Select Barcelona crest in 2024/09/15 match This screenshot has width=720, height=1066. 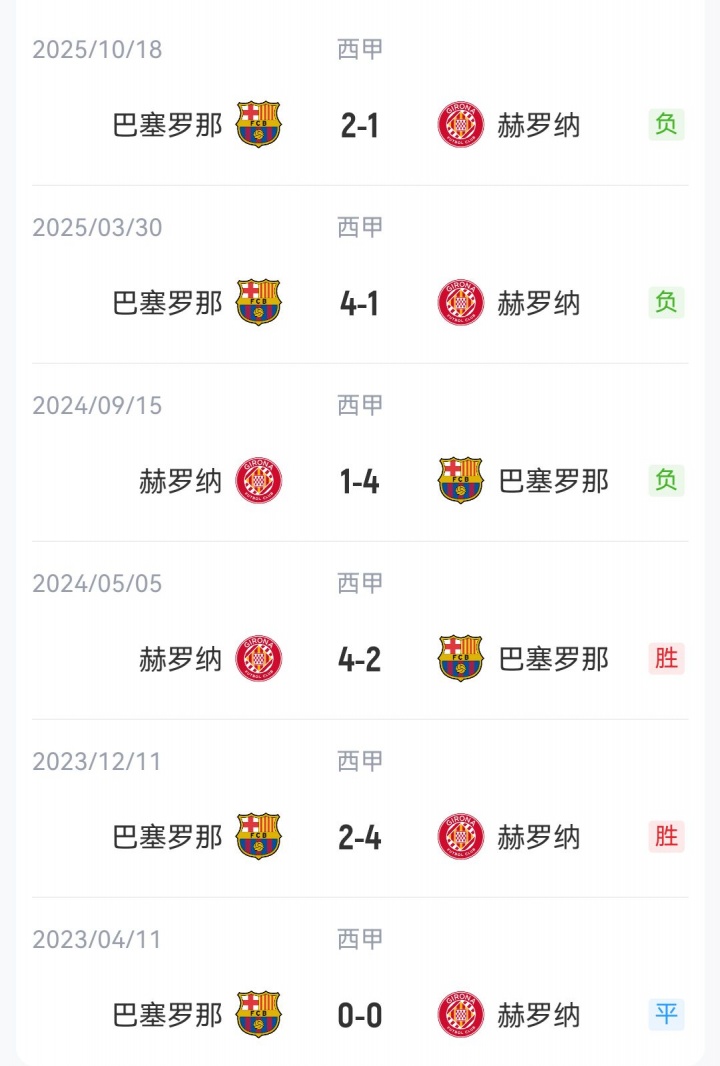(461, 481)
